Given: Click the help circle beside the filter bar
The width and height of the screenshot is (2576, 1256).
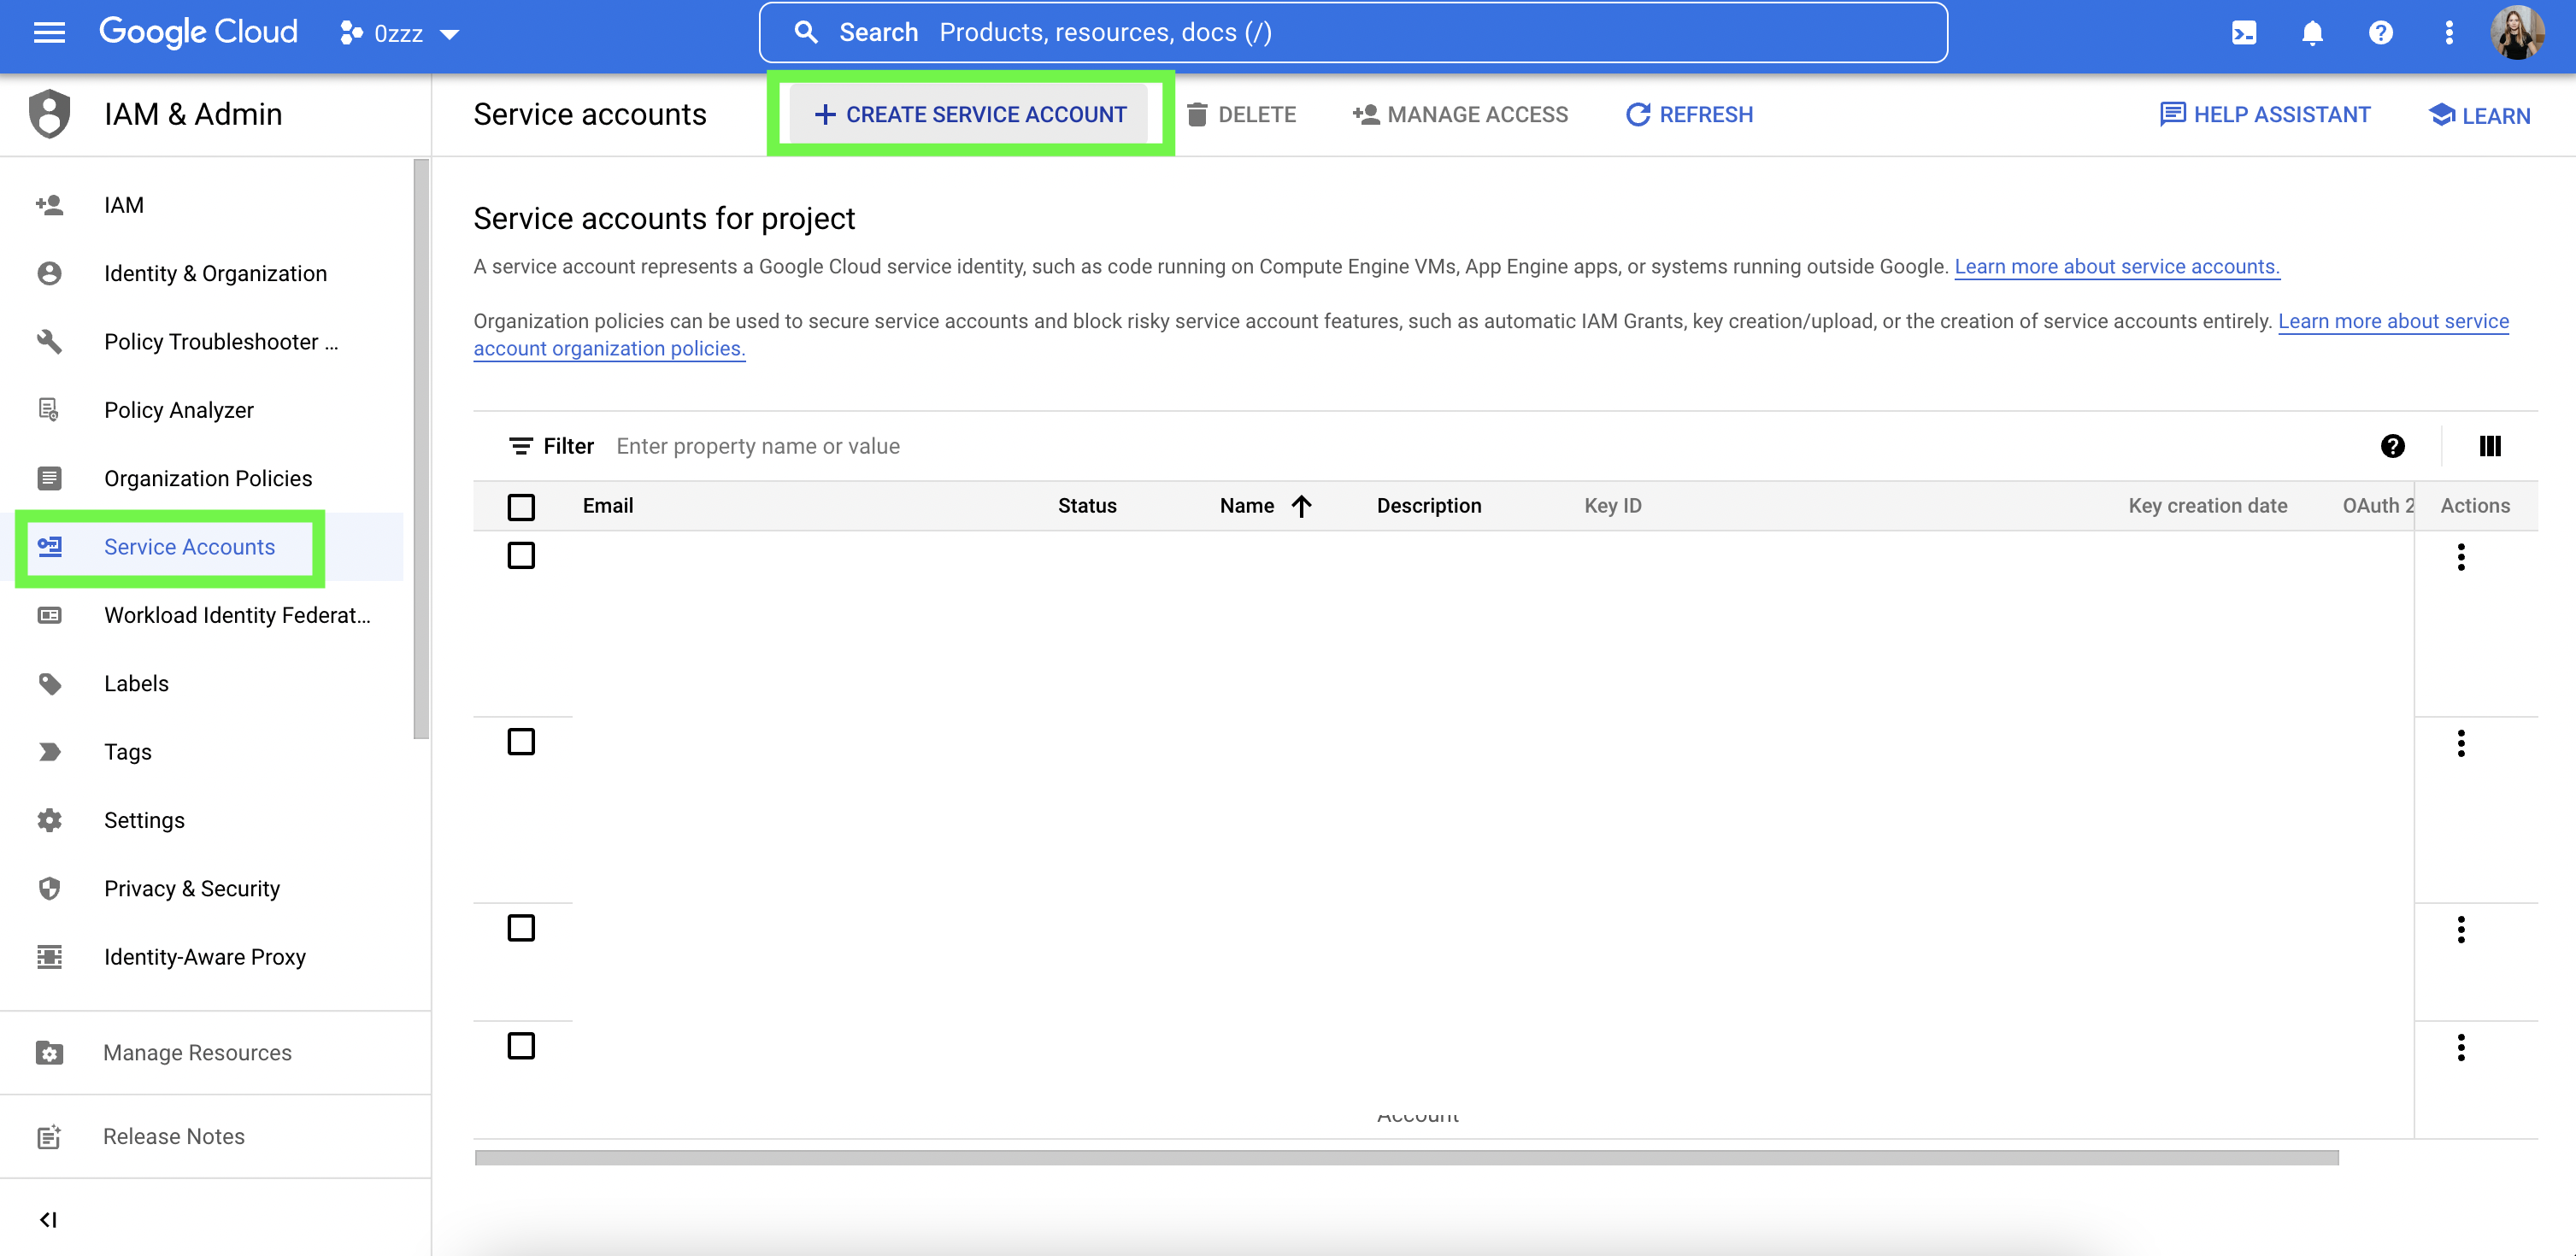Looking at the screenshot, I should (2393, 447).
